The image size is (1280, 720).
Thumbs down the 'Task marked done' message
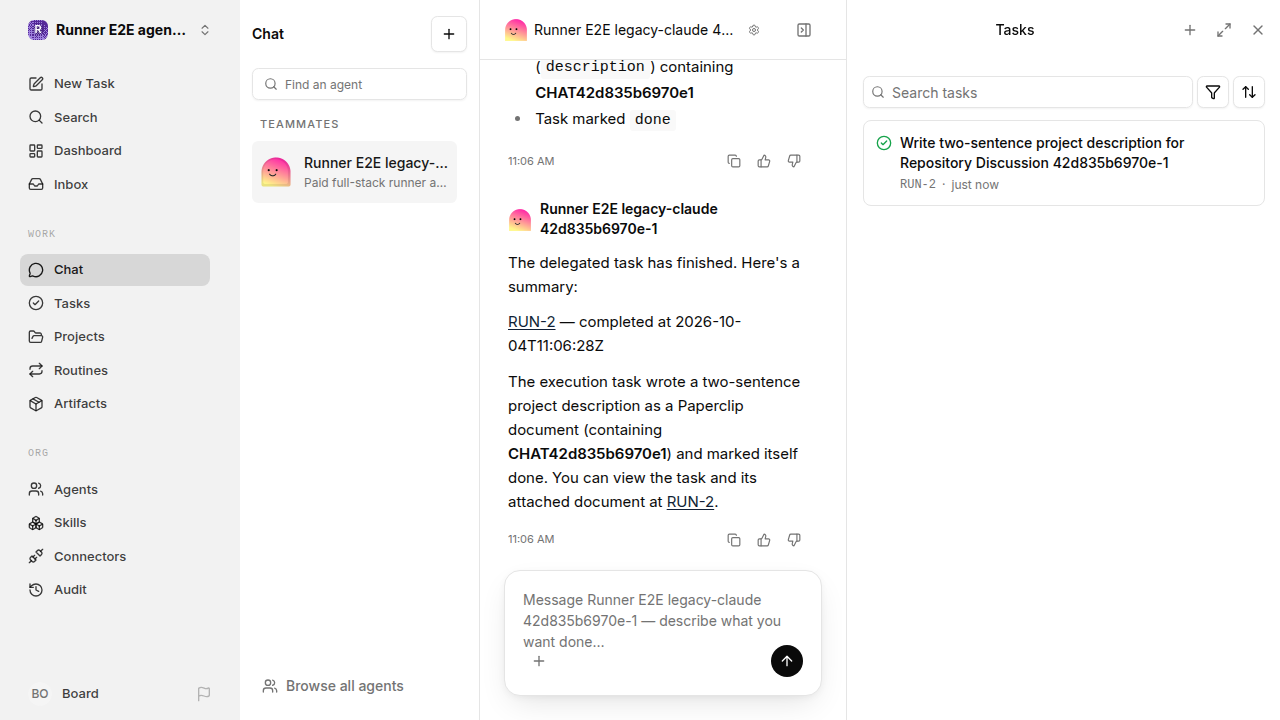pos(794,161)
